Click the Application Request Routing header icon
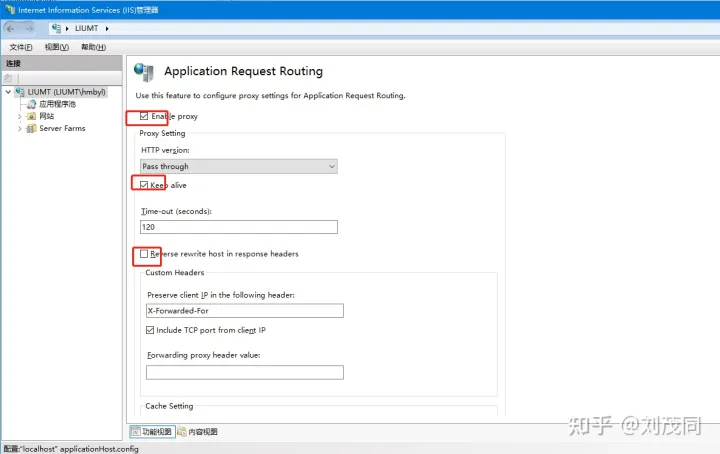Viewport: 720px width, 454px height. tap(144, 72)
